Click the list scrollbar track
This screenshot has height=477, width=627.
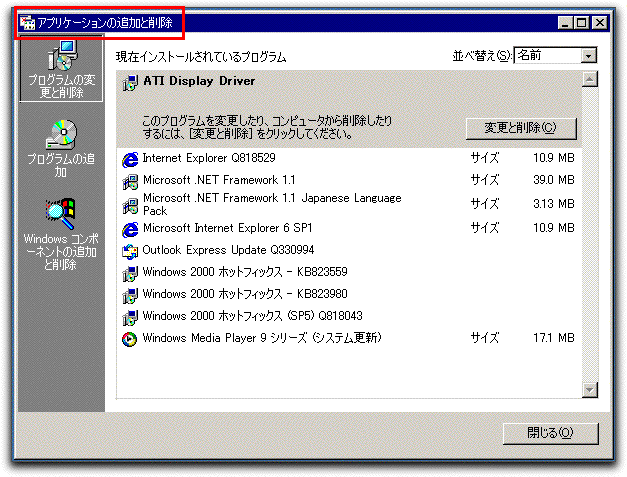point(590,234)
